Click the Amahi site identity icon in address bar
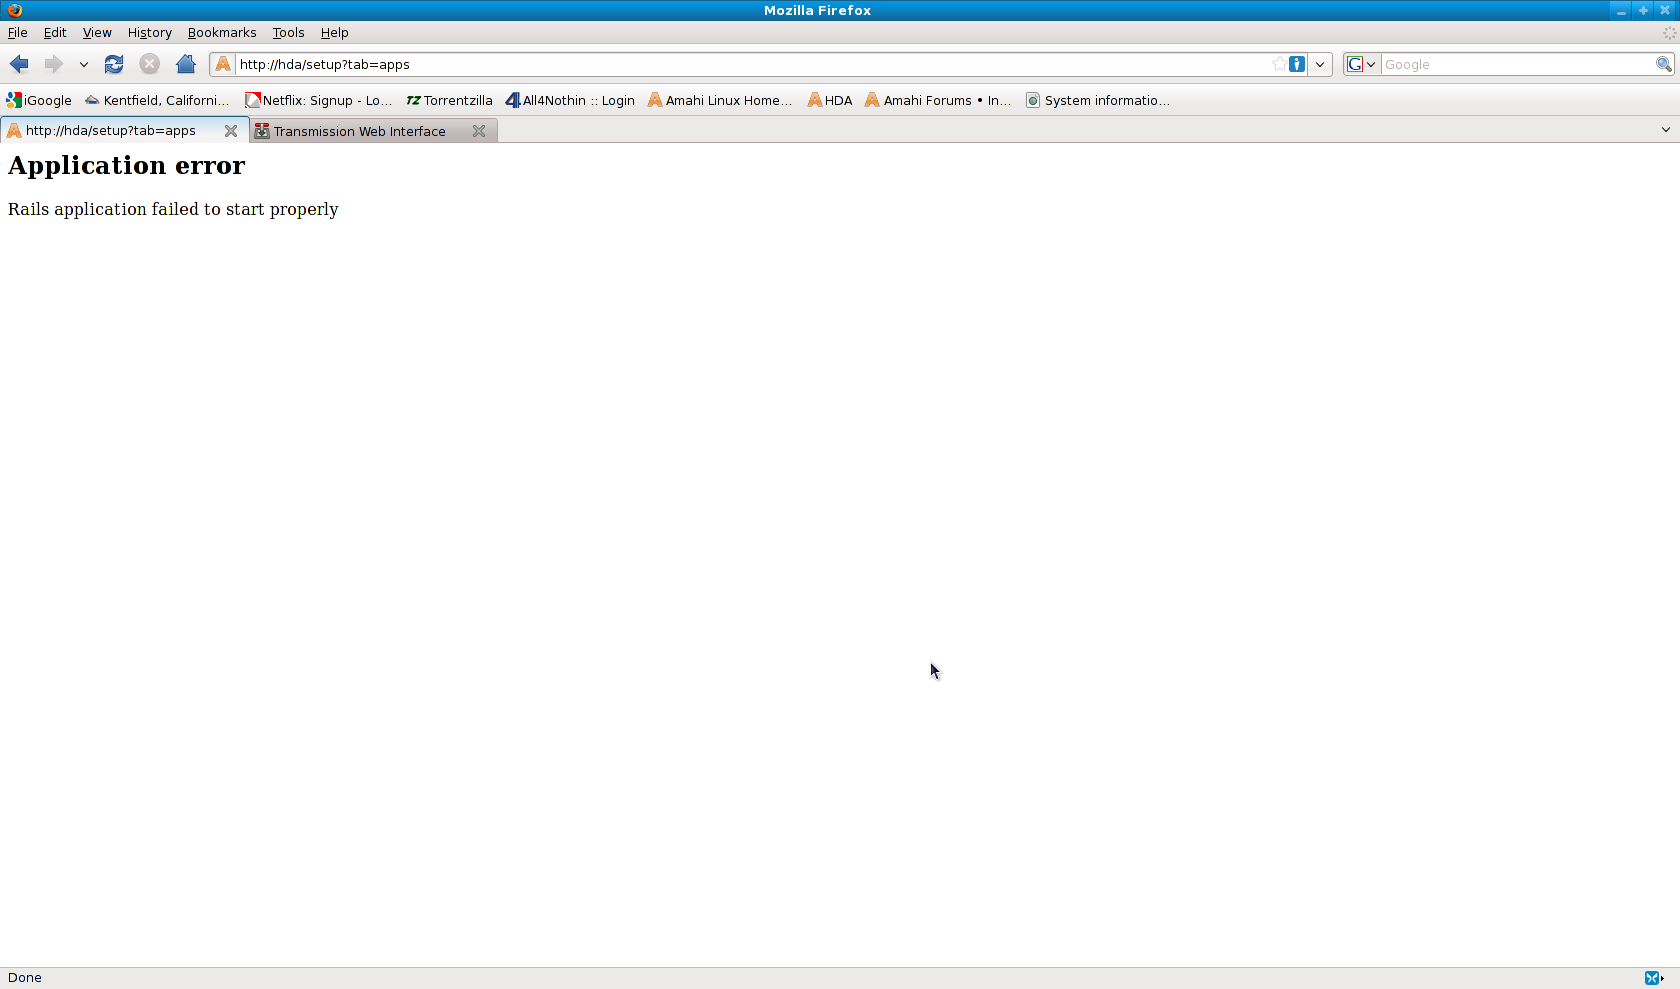 tap(223, 64)
